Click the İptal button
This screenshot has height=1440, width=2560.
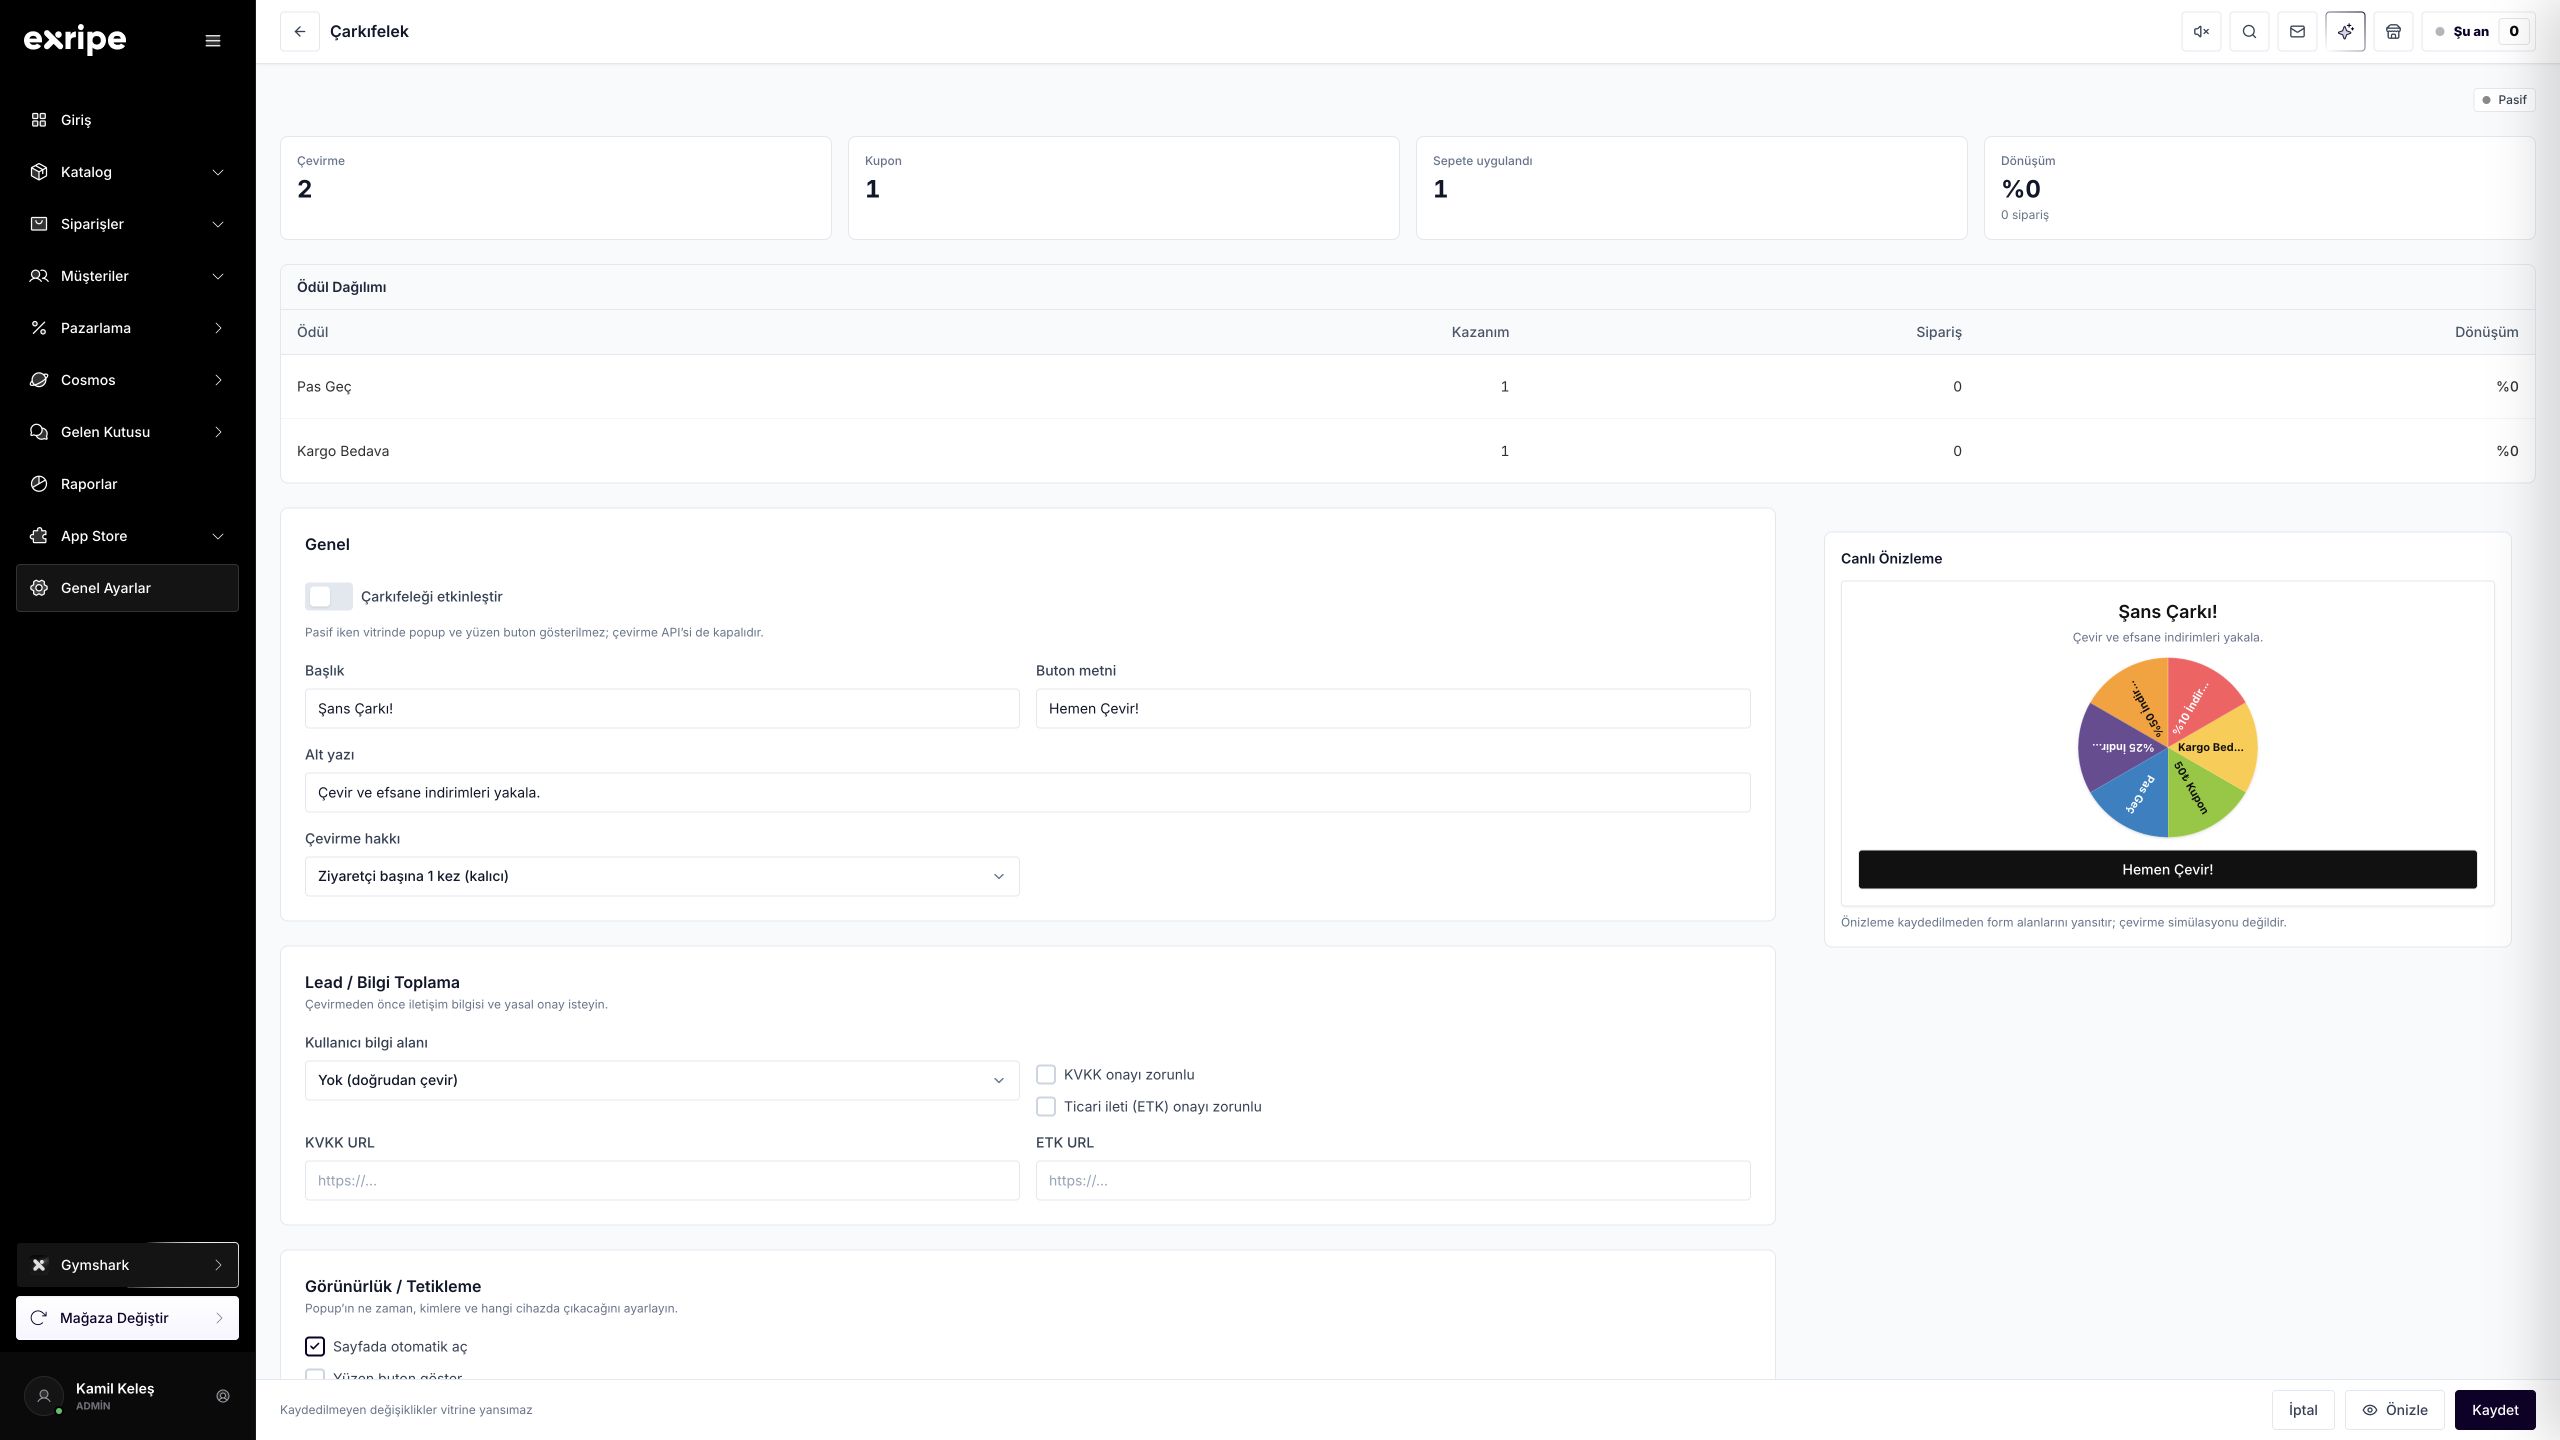point(2303,1410)
